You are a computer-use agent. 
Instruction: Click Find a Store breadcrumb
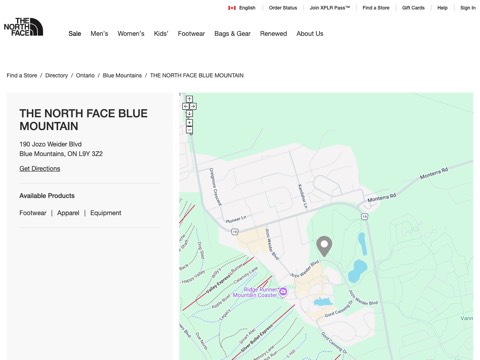[x=22, y=76]
